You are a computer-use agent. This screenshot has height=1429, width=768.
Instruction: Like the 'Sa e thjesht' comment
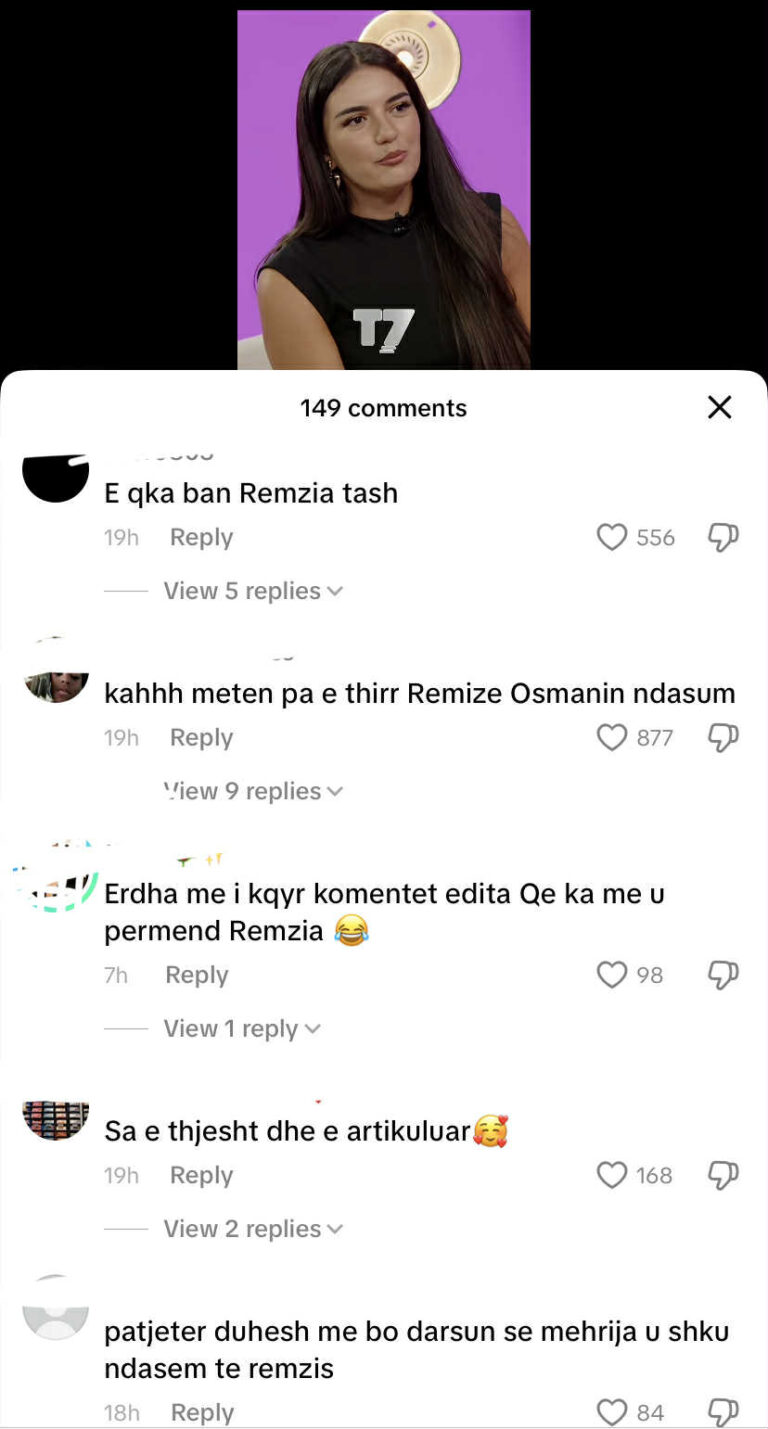coord(612,1175)
